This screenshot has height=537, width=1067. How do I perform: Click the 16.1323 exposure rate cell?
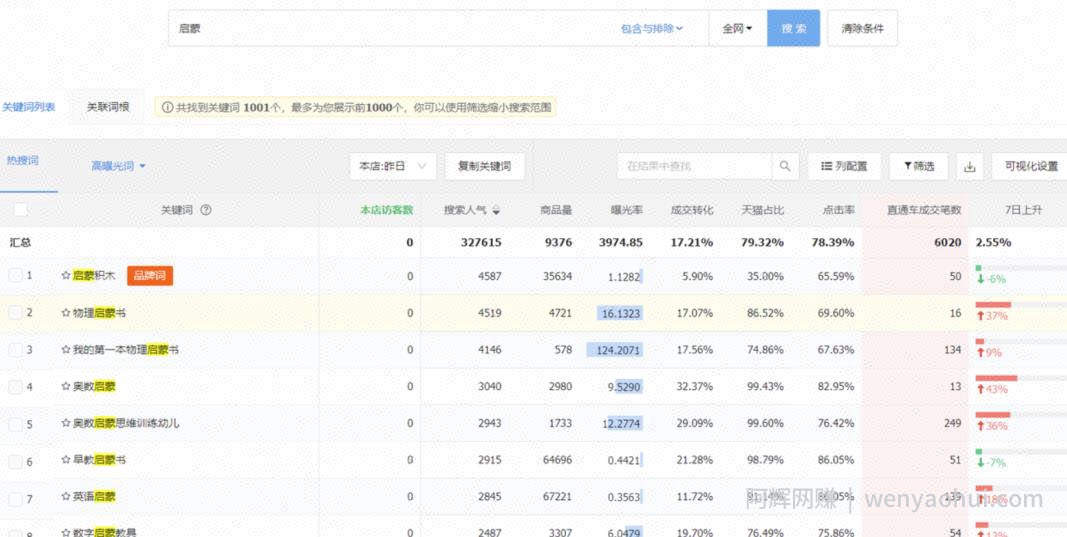click(619, 313)
